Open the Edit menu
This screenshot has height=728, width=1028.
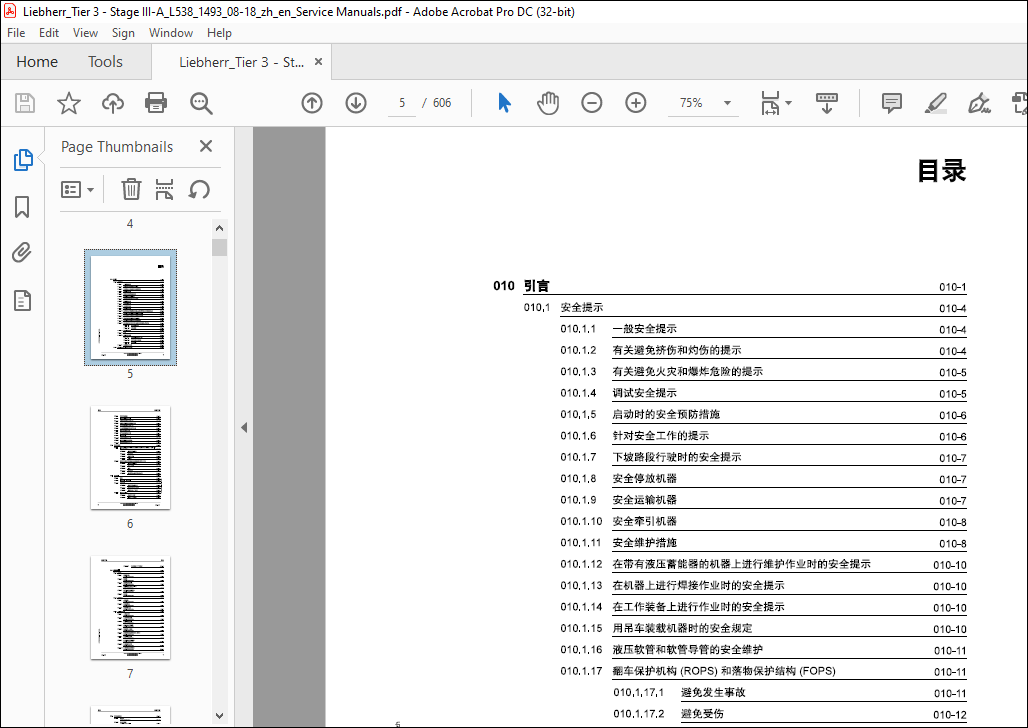point(49,33)
